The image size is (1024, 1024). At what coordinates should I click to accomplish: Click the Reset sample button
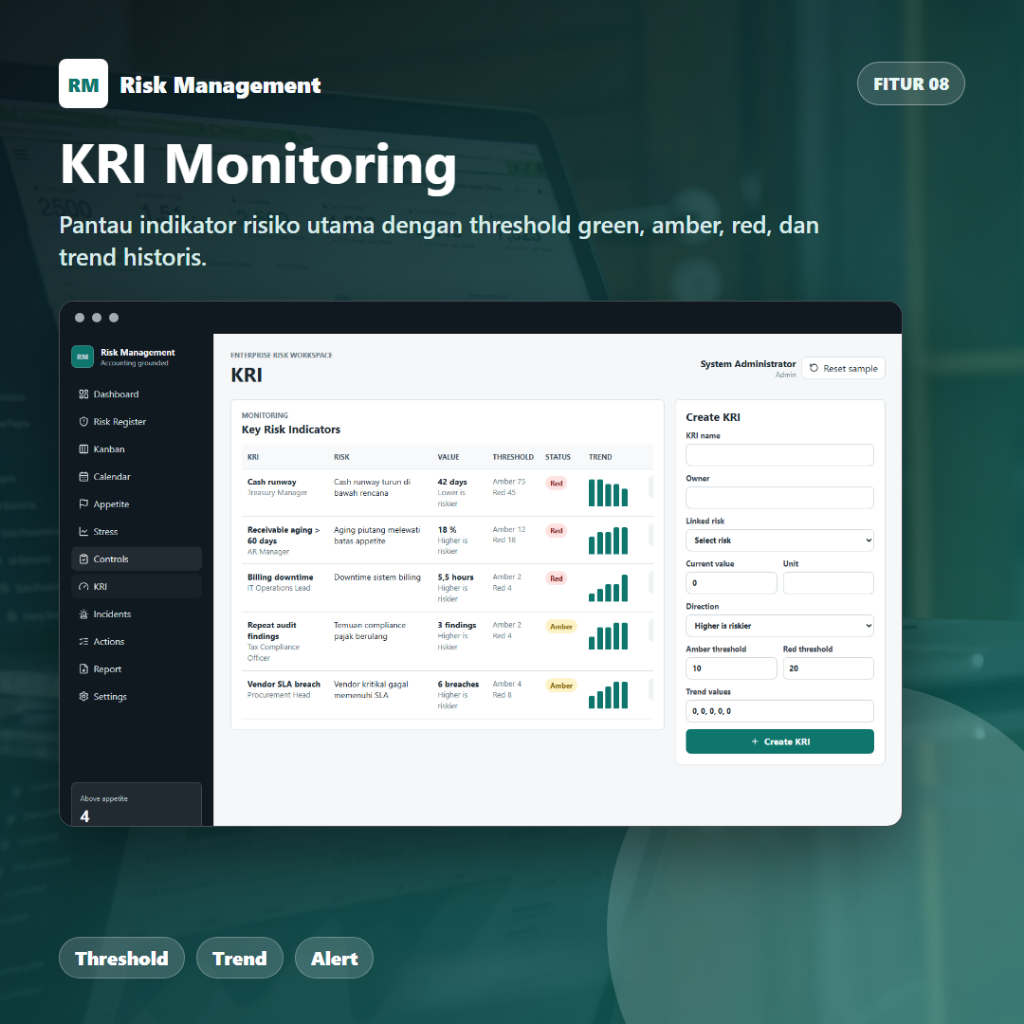click(x=843, y=368)
